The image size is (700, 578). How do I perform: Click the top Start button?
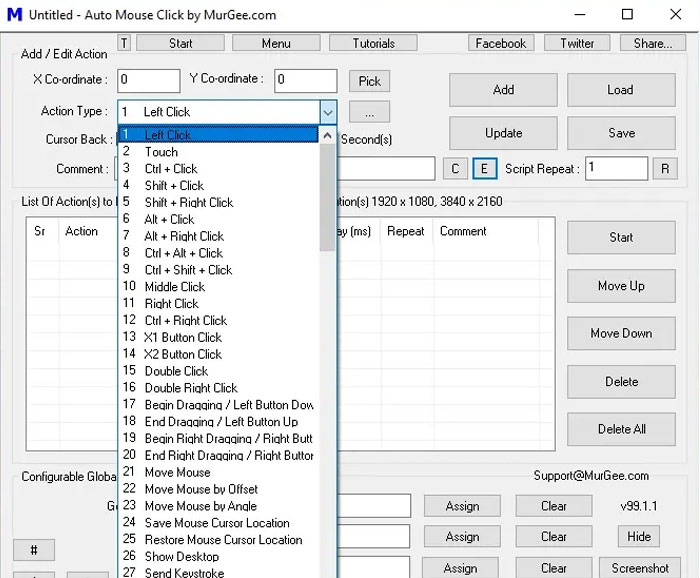[x=180, y=43]
